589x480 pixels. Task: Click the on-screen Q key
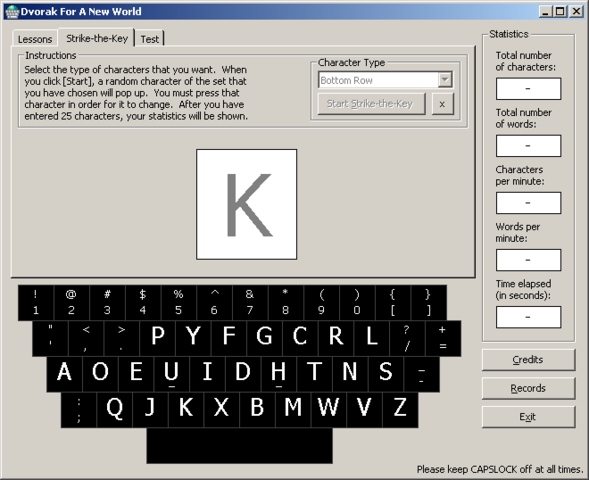115,409
